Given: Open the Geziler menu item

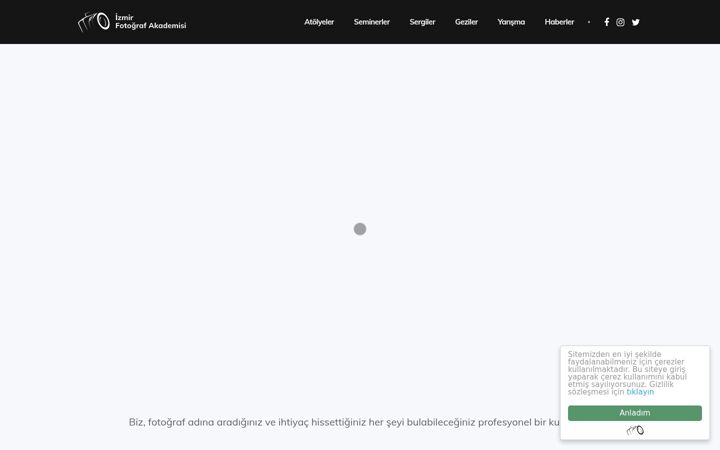Looking at the screenshot, I should click(x=467, y=22).
